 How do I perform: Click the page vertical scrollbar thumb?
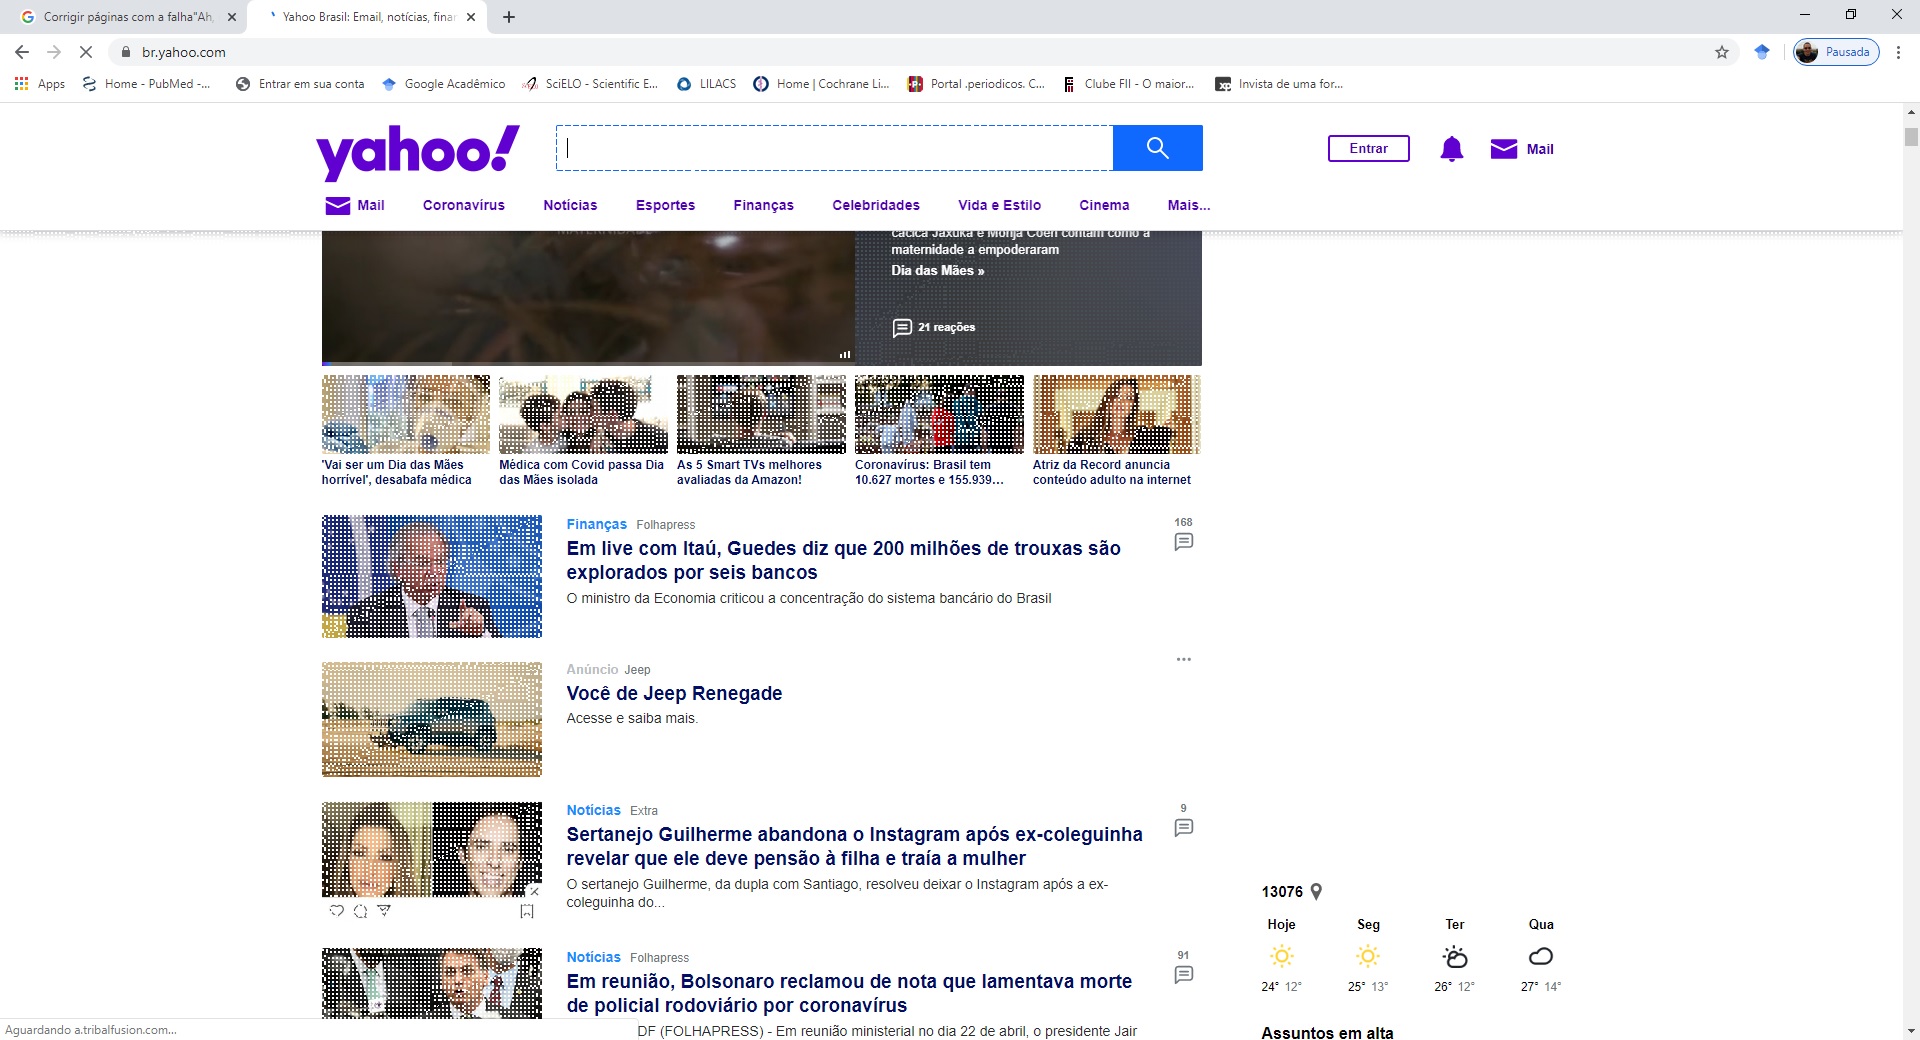[x=1911, y=137]
